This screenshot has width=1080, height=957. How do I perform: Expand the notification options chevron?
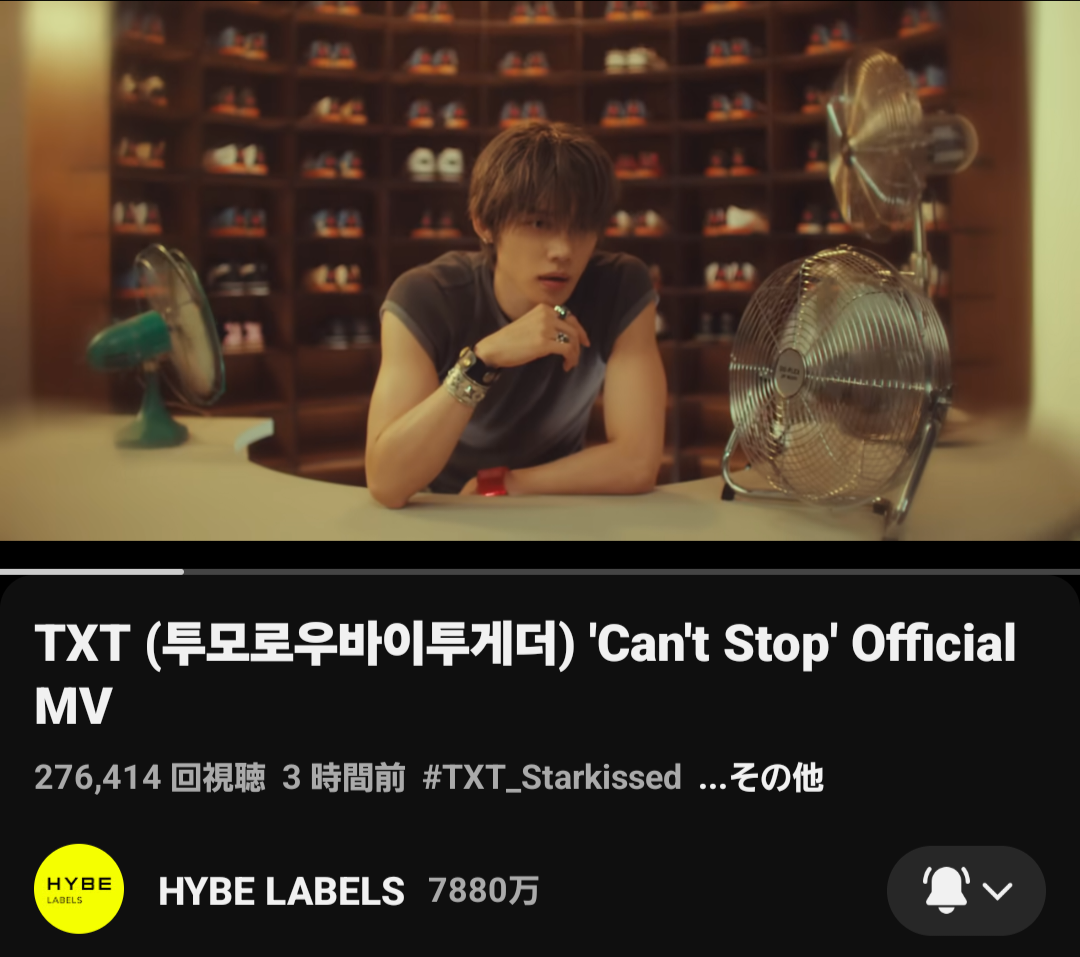(997, 891)
